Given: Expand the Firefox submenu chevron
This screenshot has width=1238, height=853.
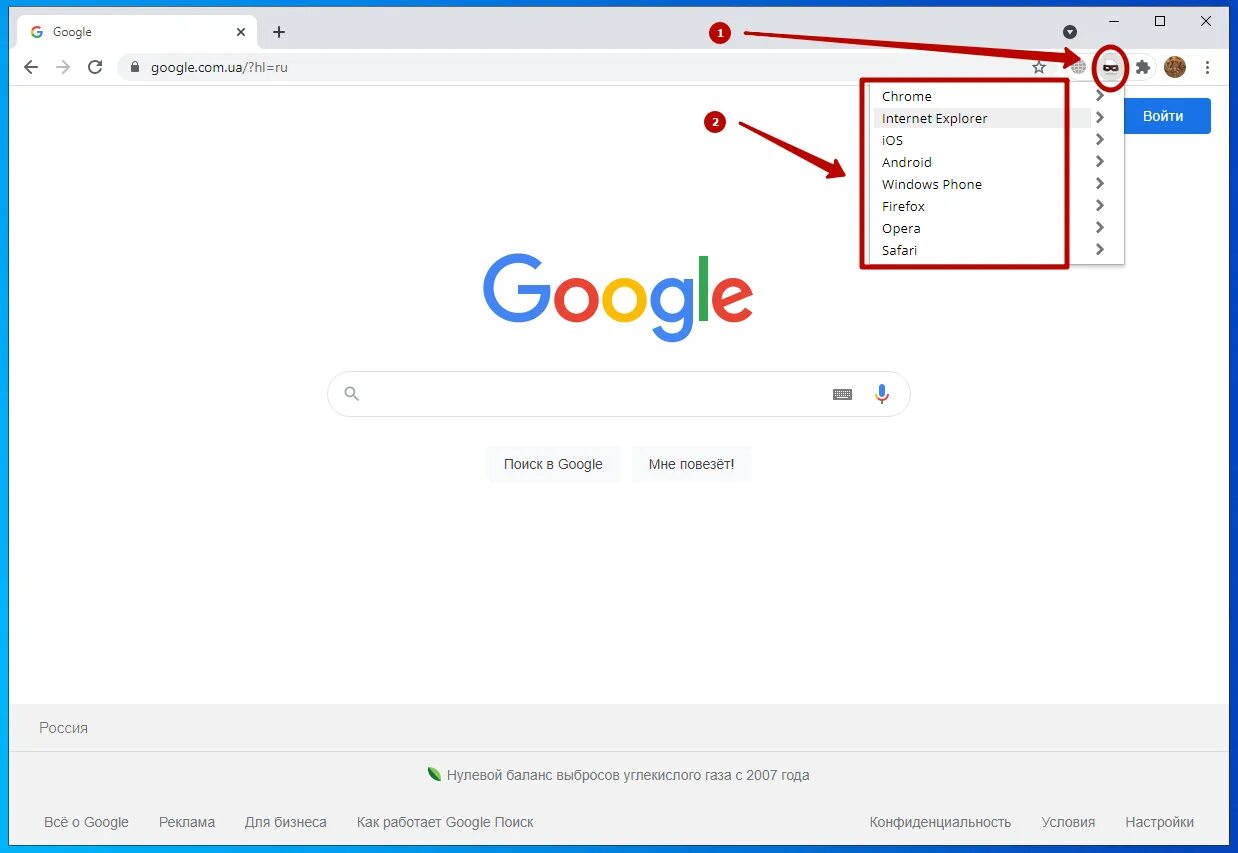Looking at the screenshot, I should [1100, 206].
